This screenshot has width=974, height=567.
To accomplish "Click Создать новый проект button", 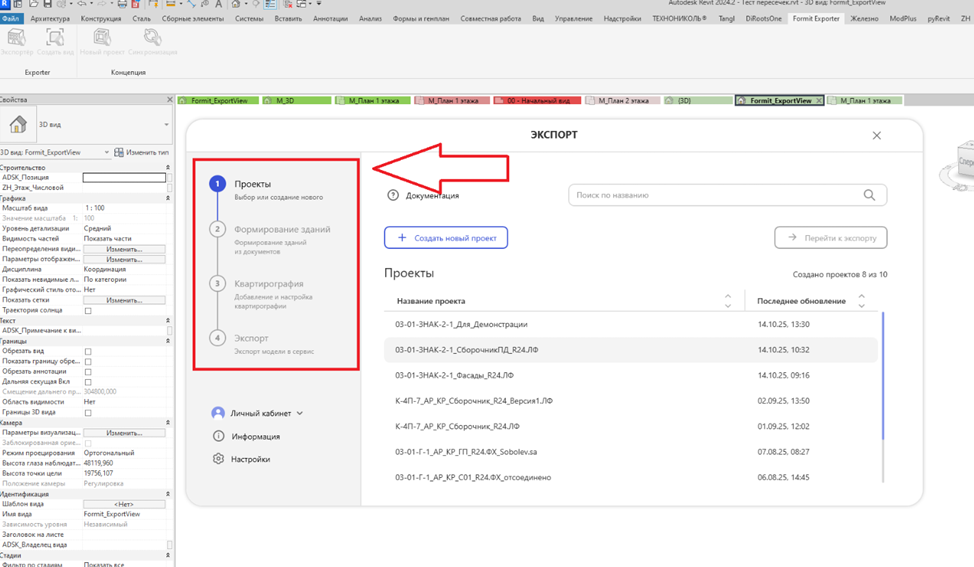I will click(446, 238).
